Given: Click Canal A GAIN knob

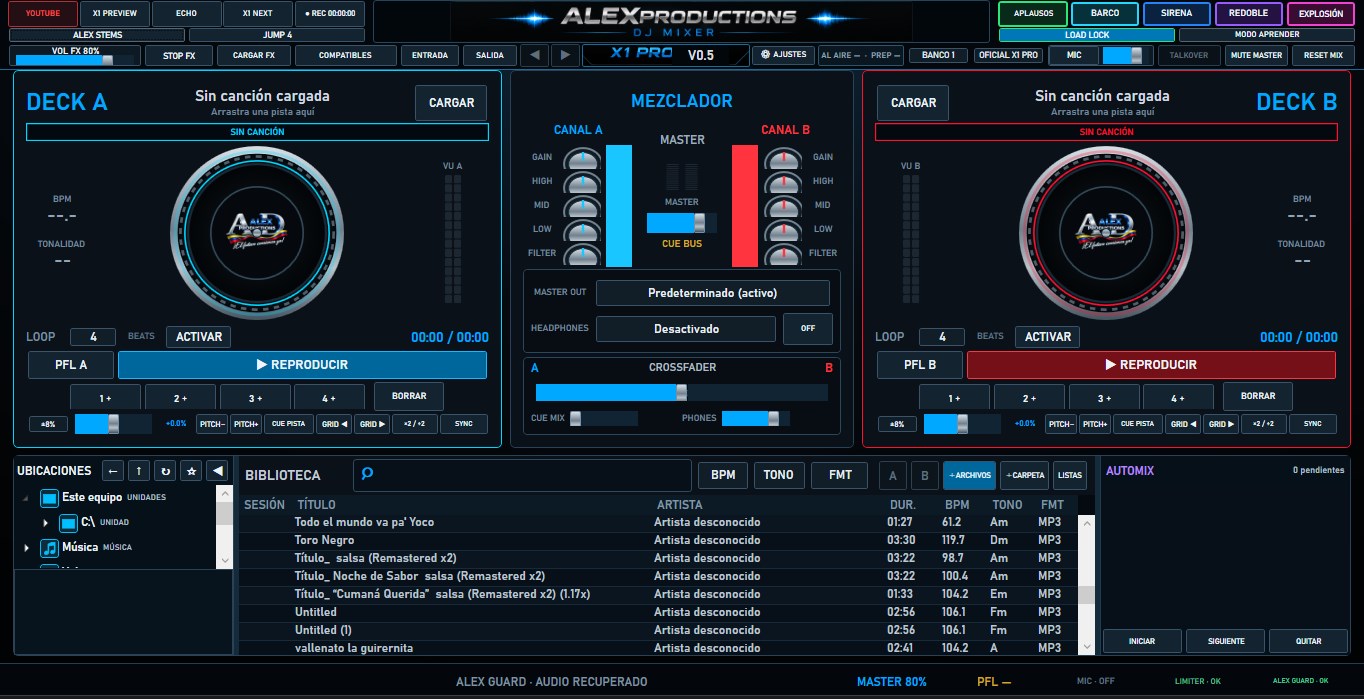Looking at the screenshot, I should [581, 159].
